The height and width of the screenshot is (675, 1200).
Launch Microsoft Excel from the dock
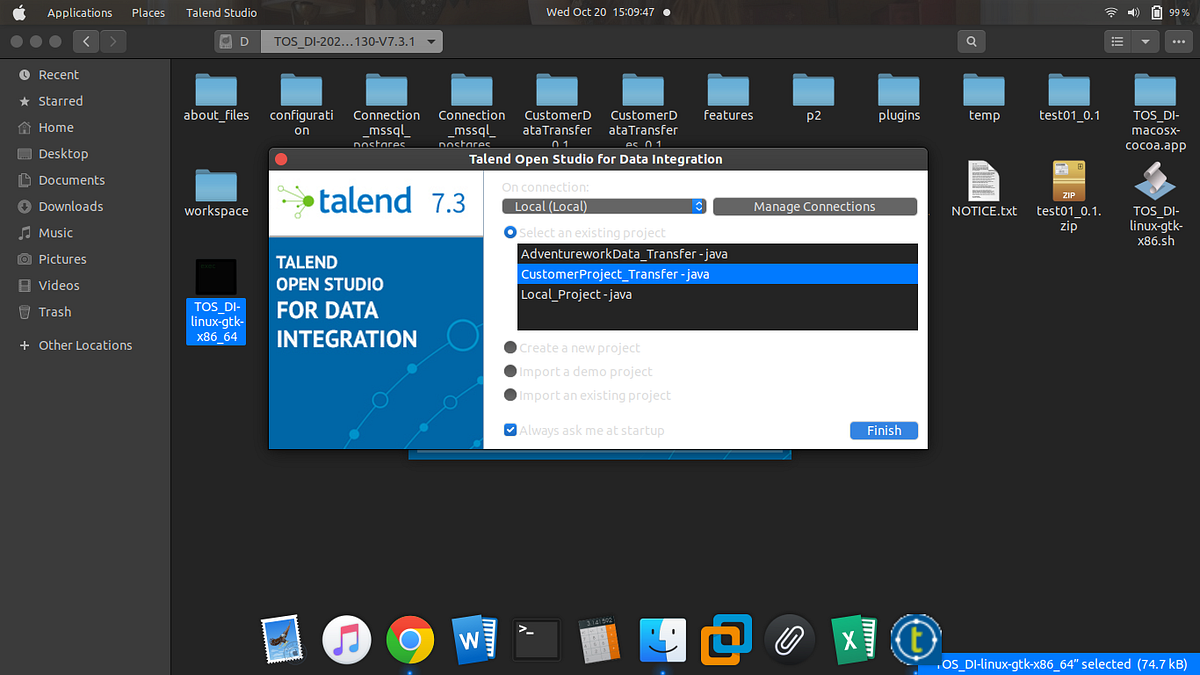(853, 640)
